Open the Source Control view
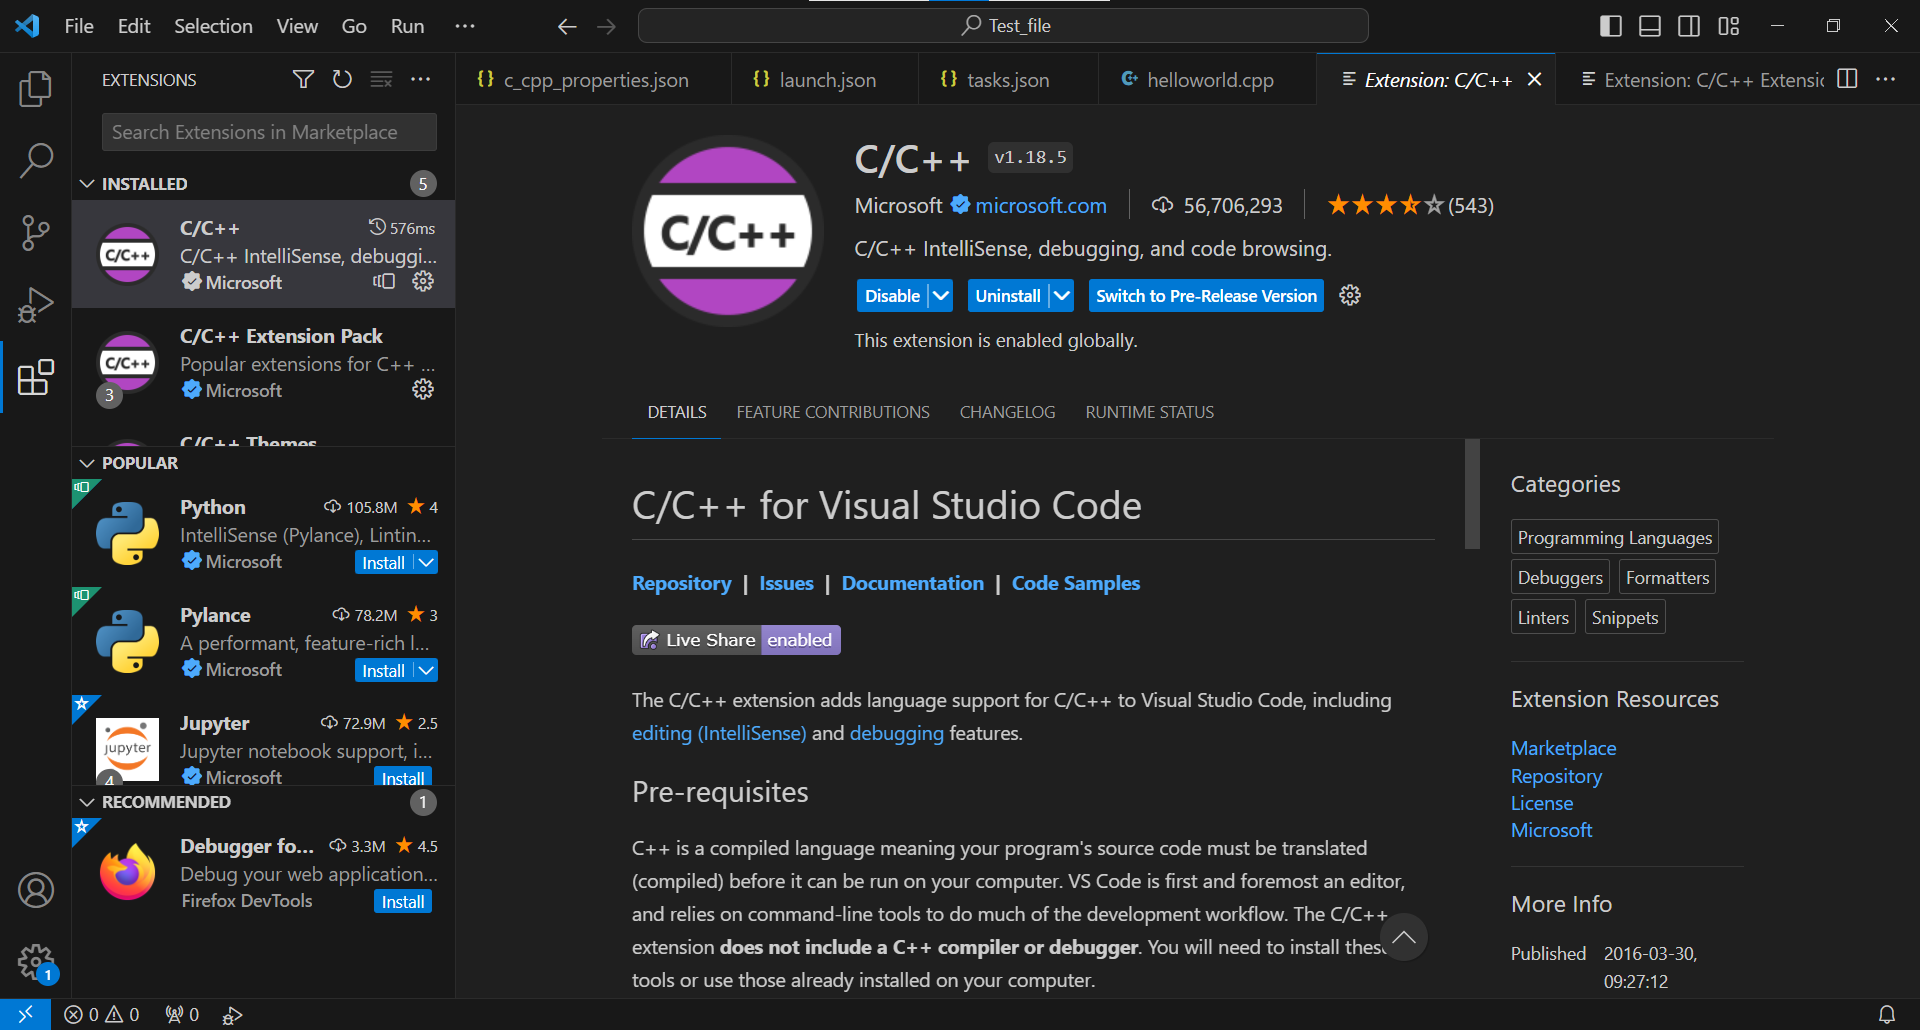Image resolution: width=1920 pixels, height=1030 pixels. click(36, 232)
